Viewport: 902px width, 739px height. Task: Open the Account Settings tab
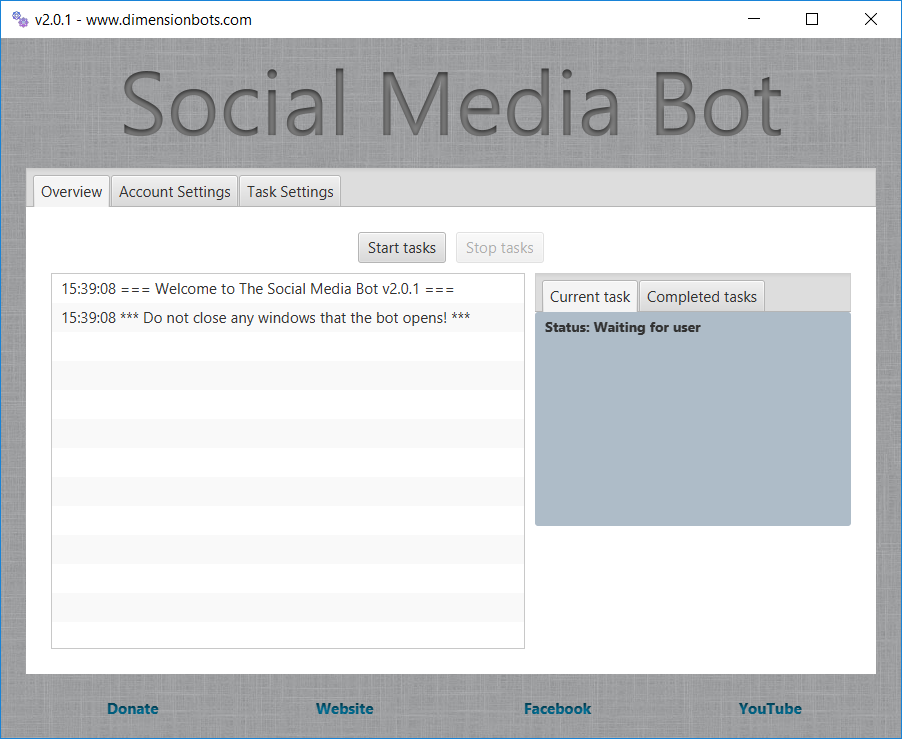pyautogui.click(x=175, y=192)
